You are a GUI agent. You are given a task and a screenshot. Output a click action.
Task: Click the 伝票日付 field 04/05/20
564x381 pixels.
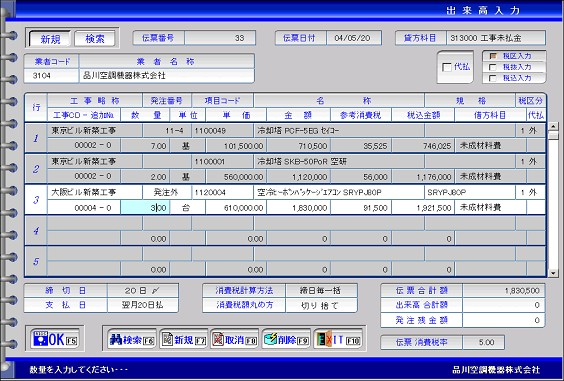pyautogui.click(x=354, y=38)
